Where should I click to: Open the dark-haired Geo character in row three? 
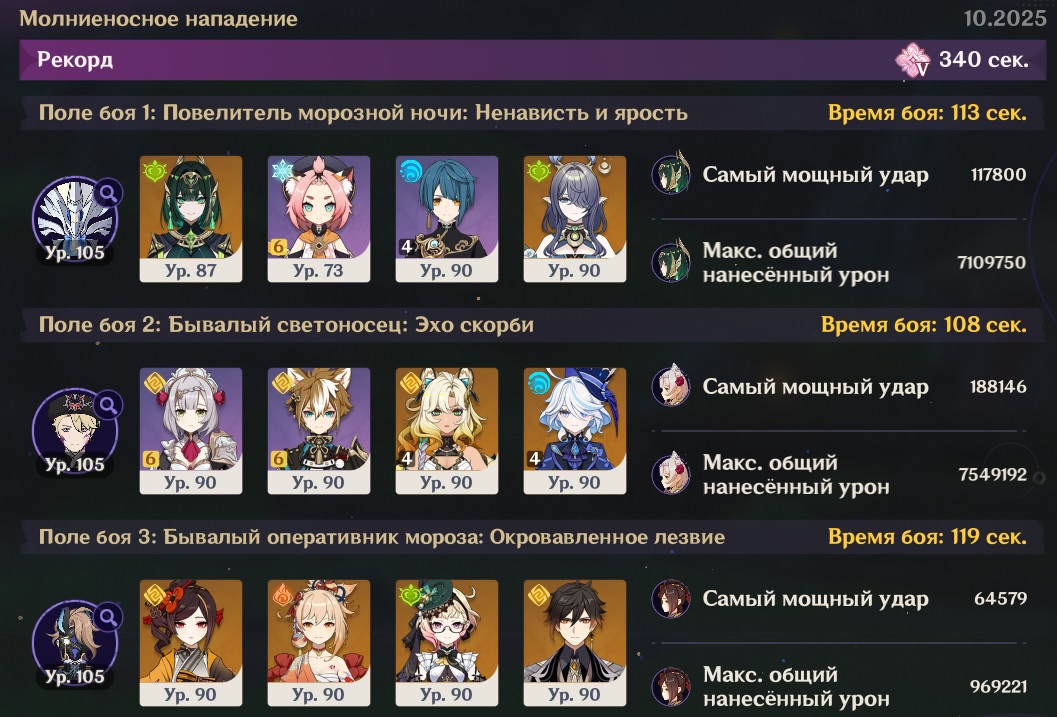(575, 643)
